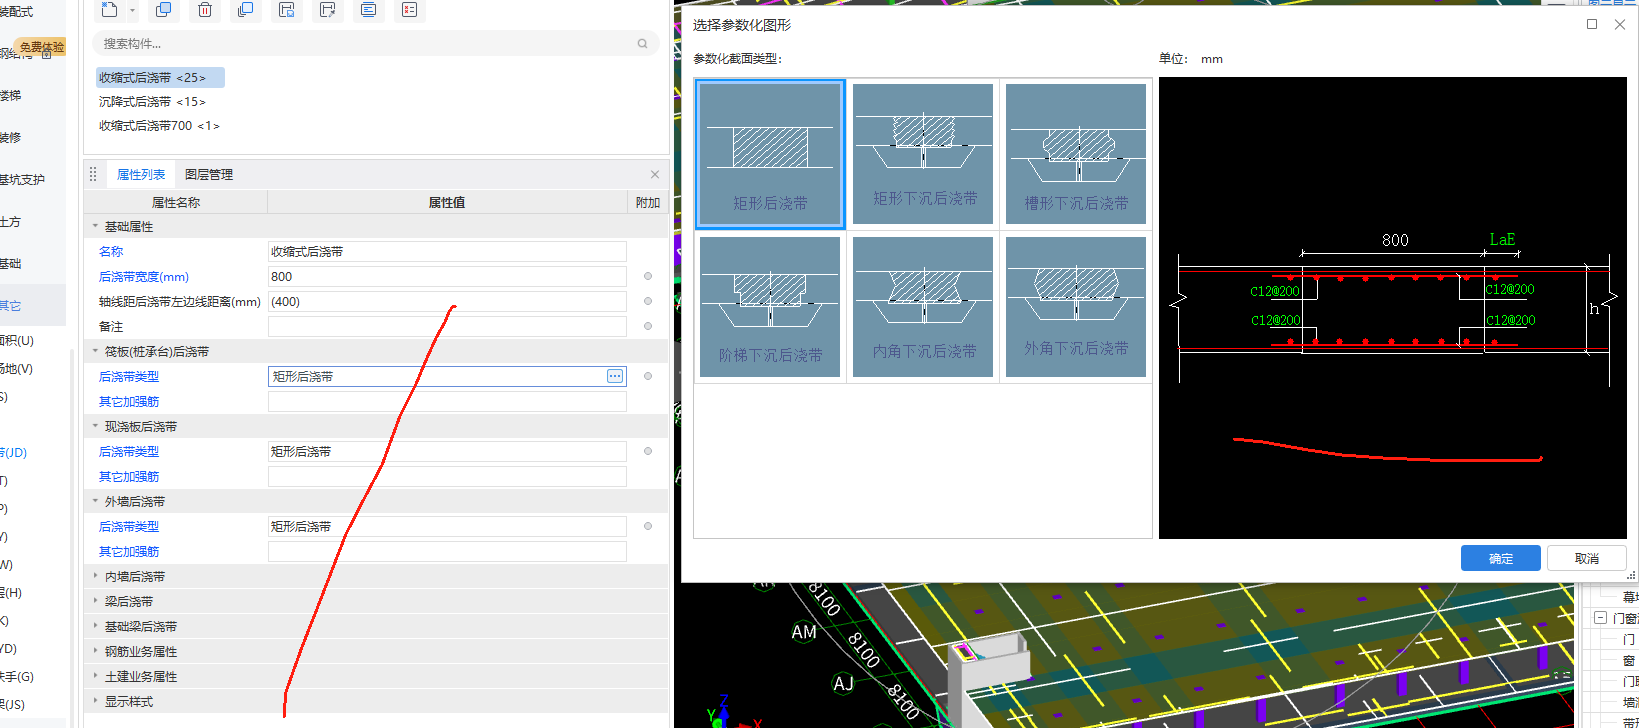Switch to the 属性列表 tab
This screenshot has height=728, width=1639.
(141, 174)
